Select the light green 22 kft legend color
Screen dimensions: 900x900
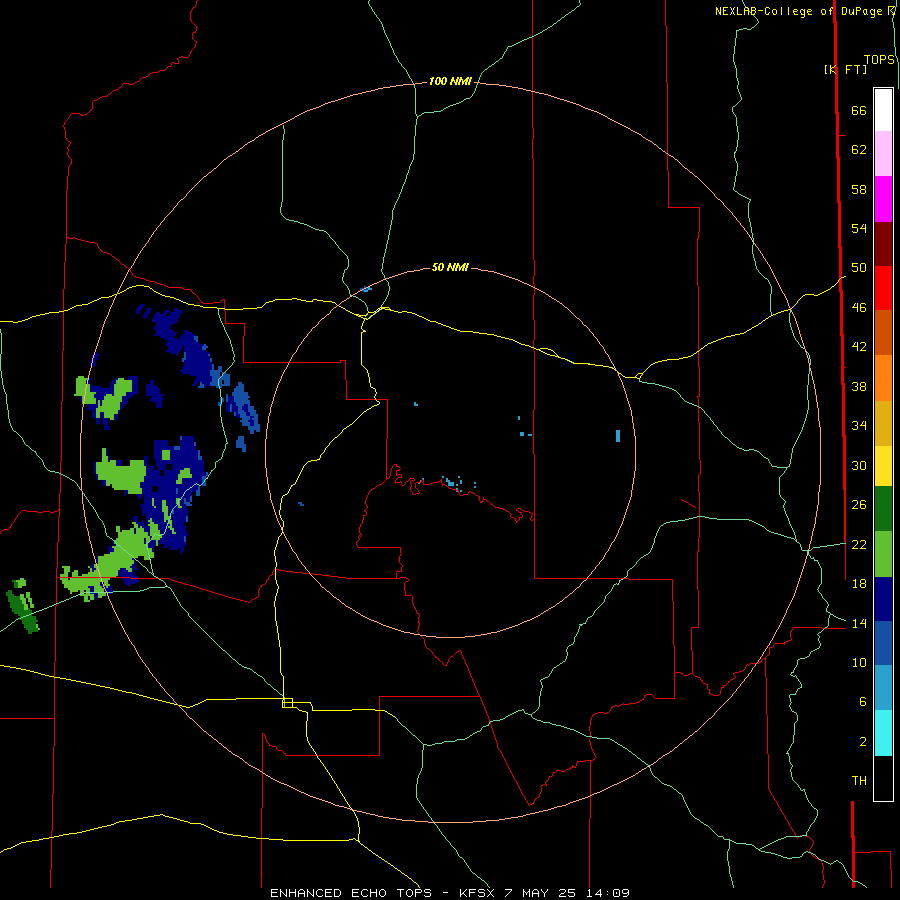tap(883, 554)
